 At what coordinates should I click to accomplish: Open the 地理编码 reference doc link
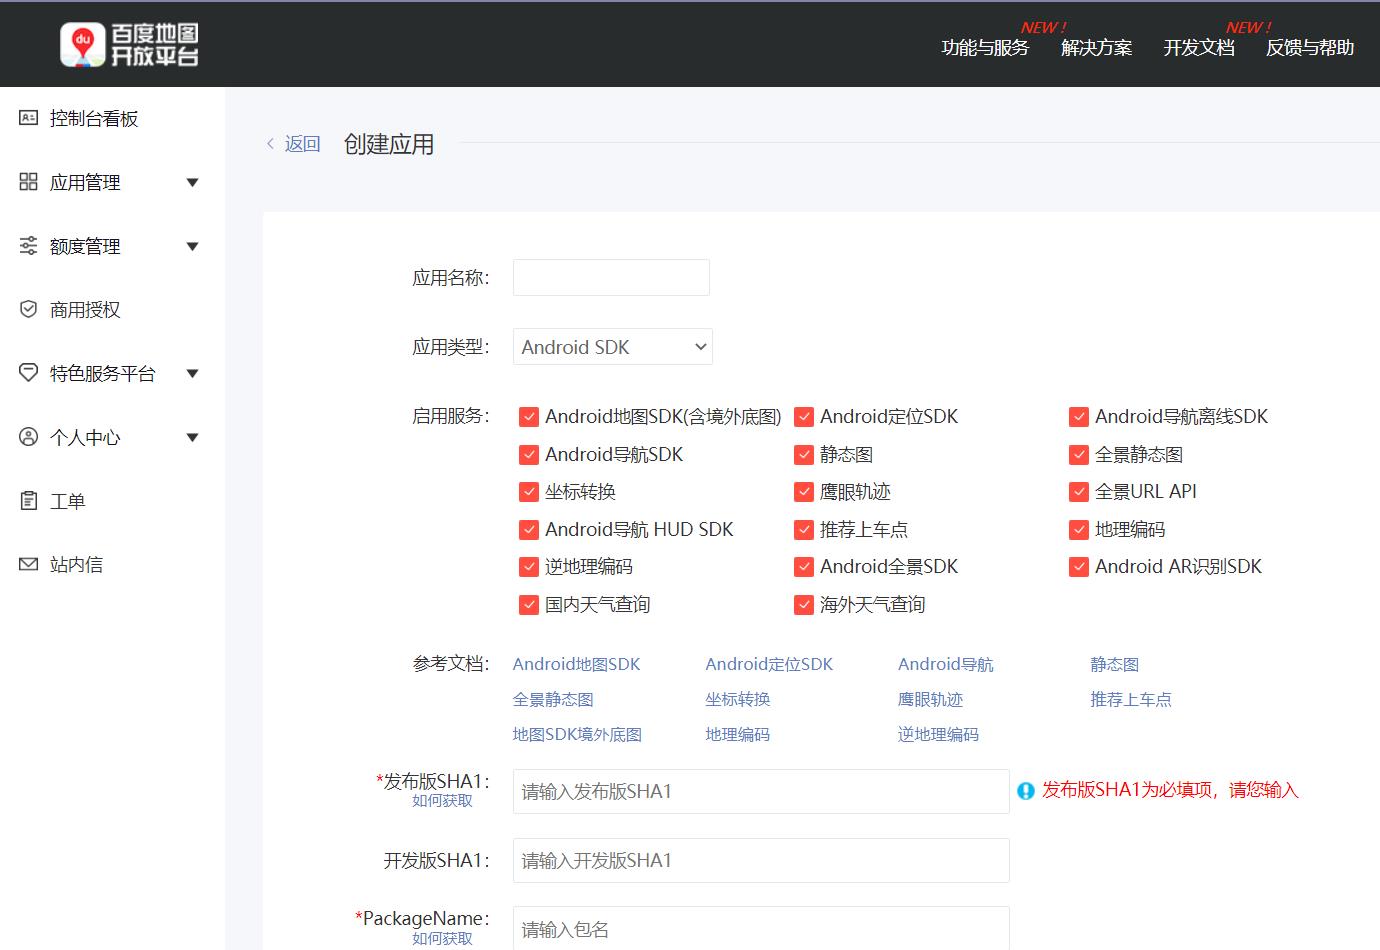click(x=738, y=734)
